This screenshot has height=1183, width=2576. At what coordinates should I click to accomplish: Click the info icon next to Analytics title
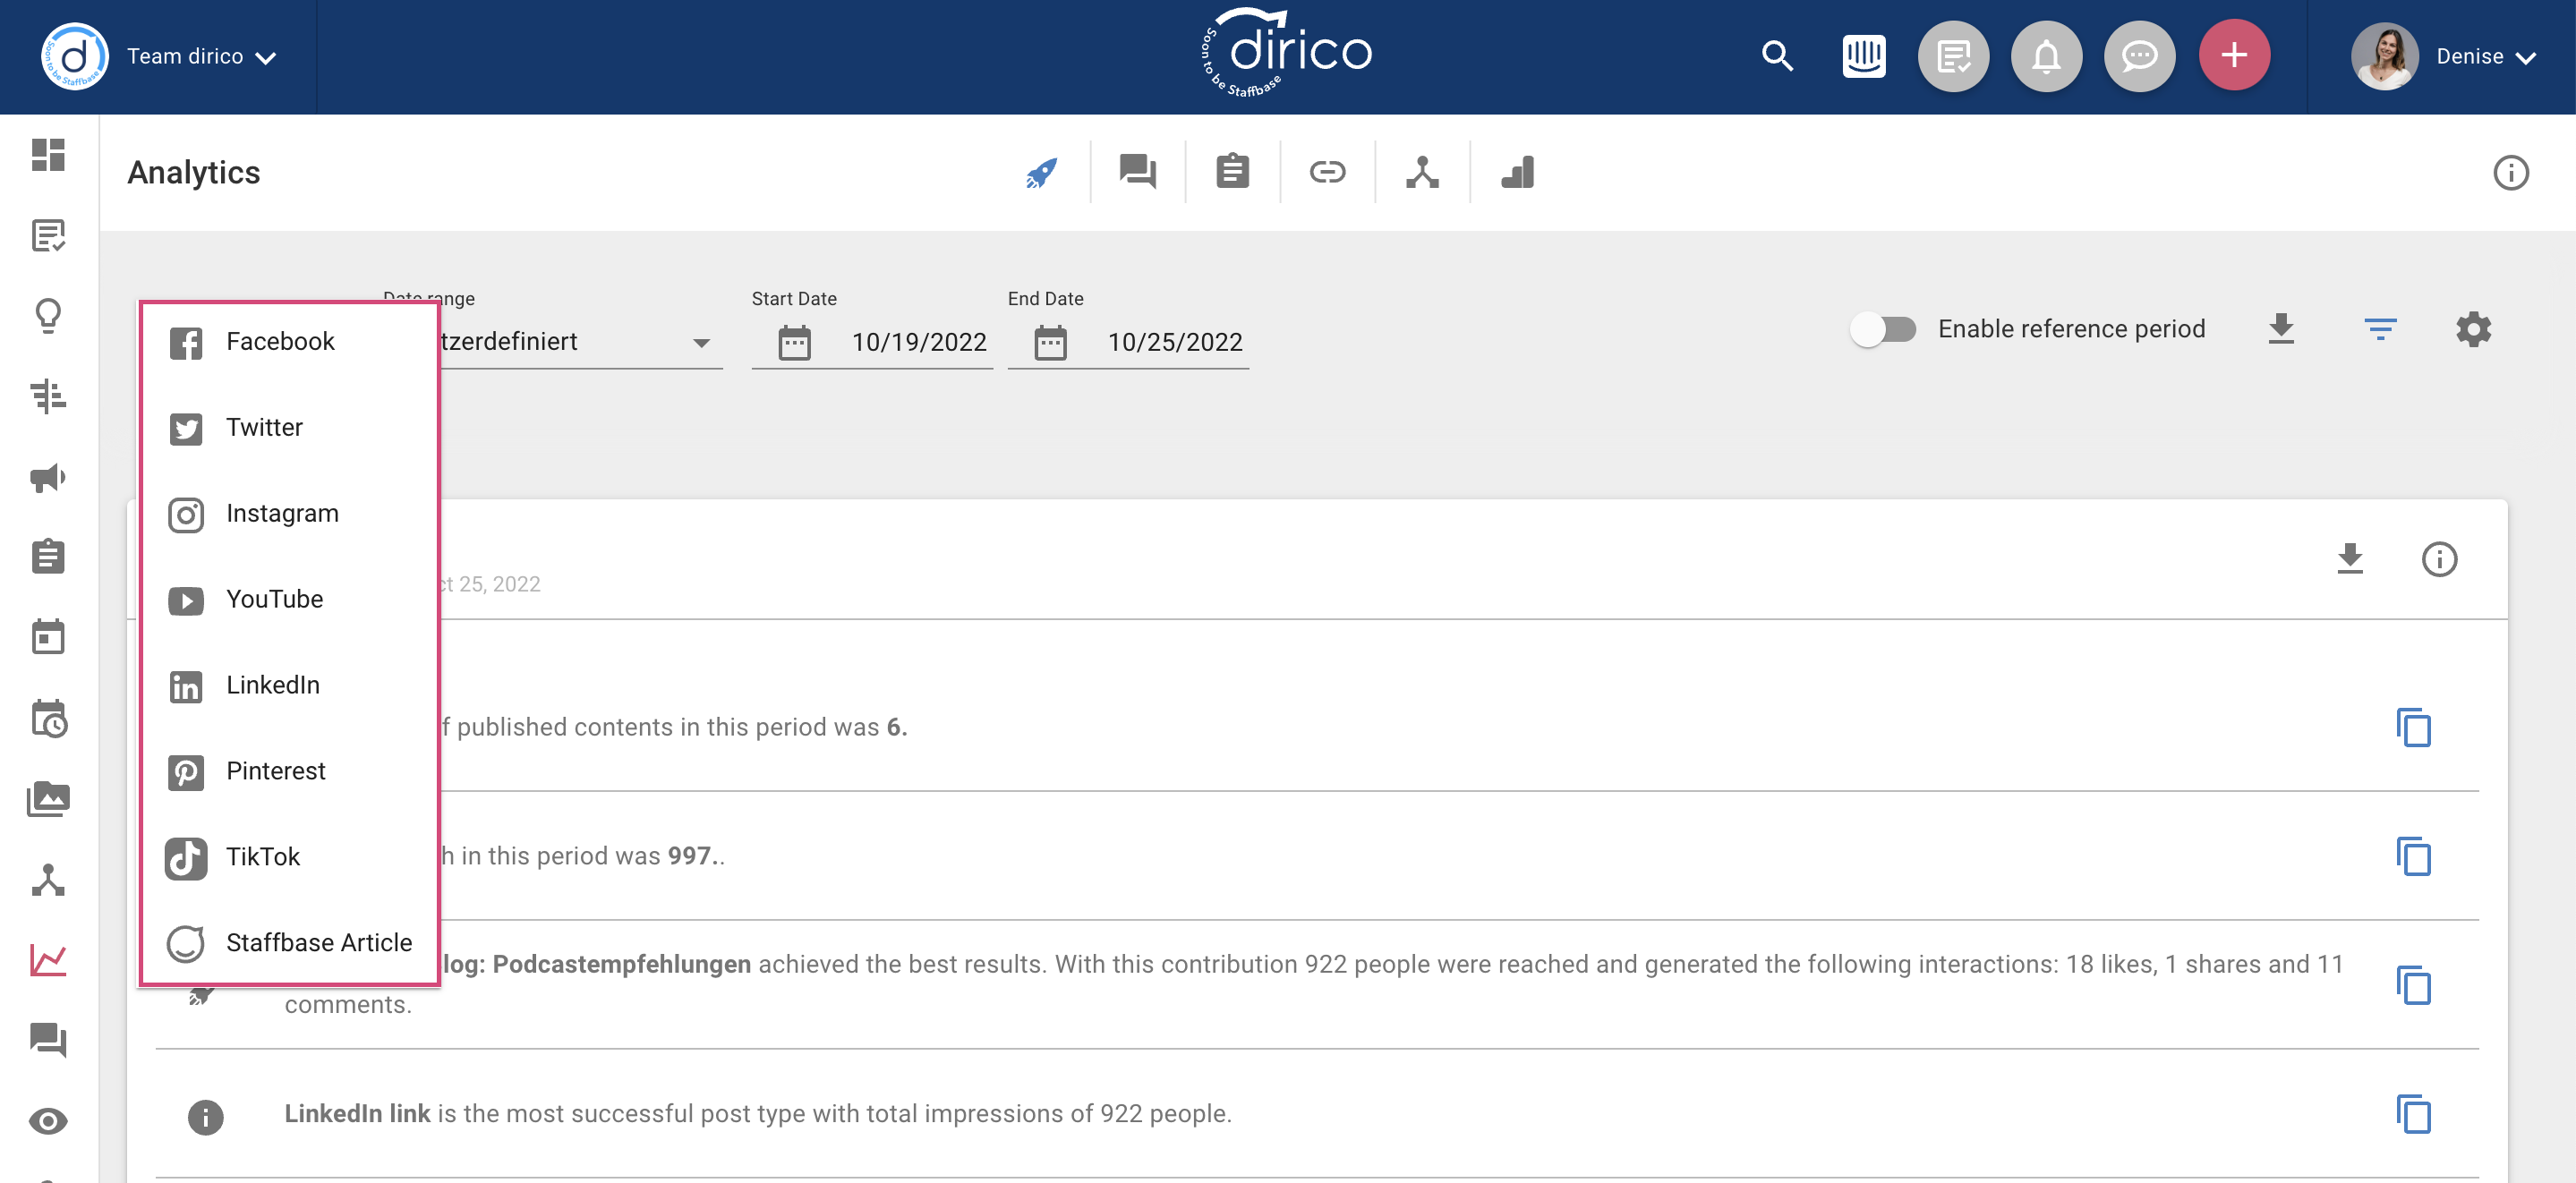click(x=2510, y=172)
